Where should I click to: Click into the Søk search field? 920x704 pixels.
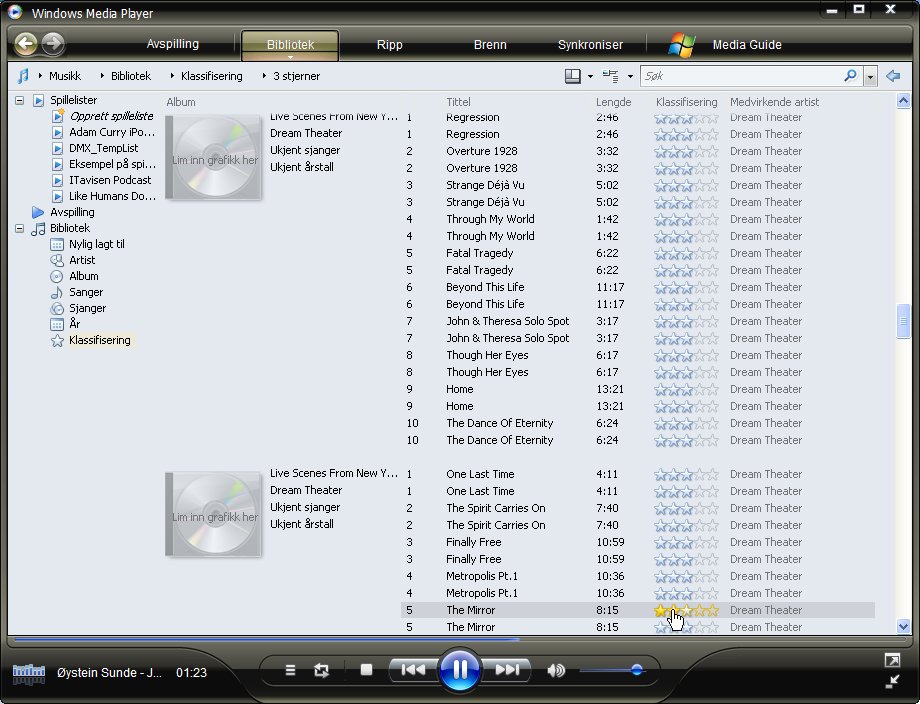pos(742,76)
